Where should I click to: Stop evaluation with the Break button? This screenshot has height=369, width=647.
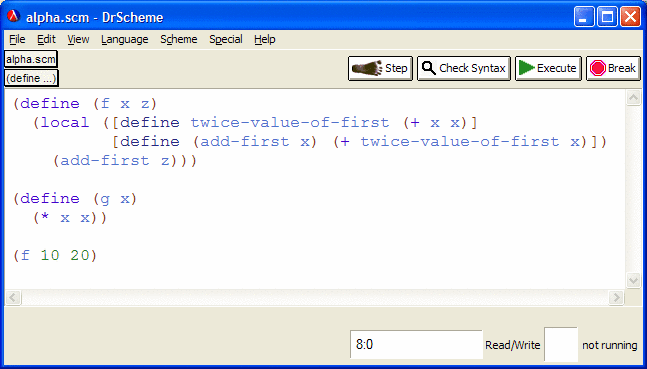click(x=613, y=68)
